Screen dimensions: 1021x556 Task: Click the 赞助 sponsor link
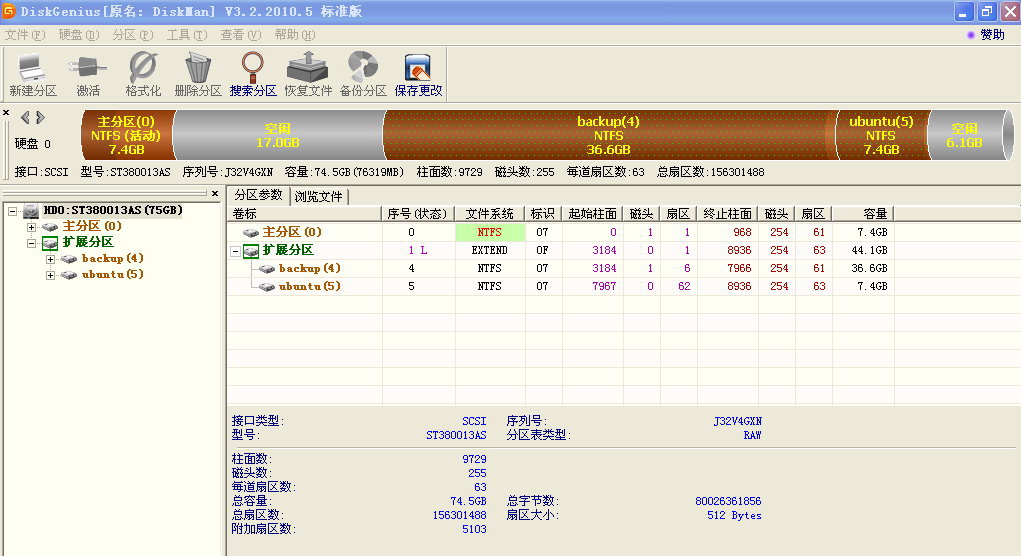992,35
